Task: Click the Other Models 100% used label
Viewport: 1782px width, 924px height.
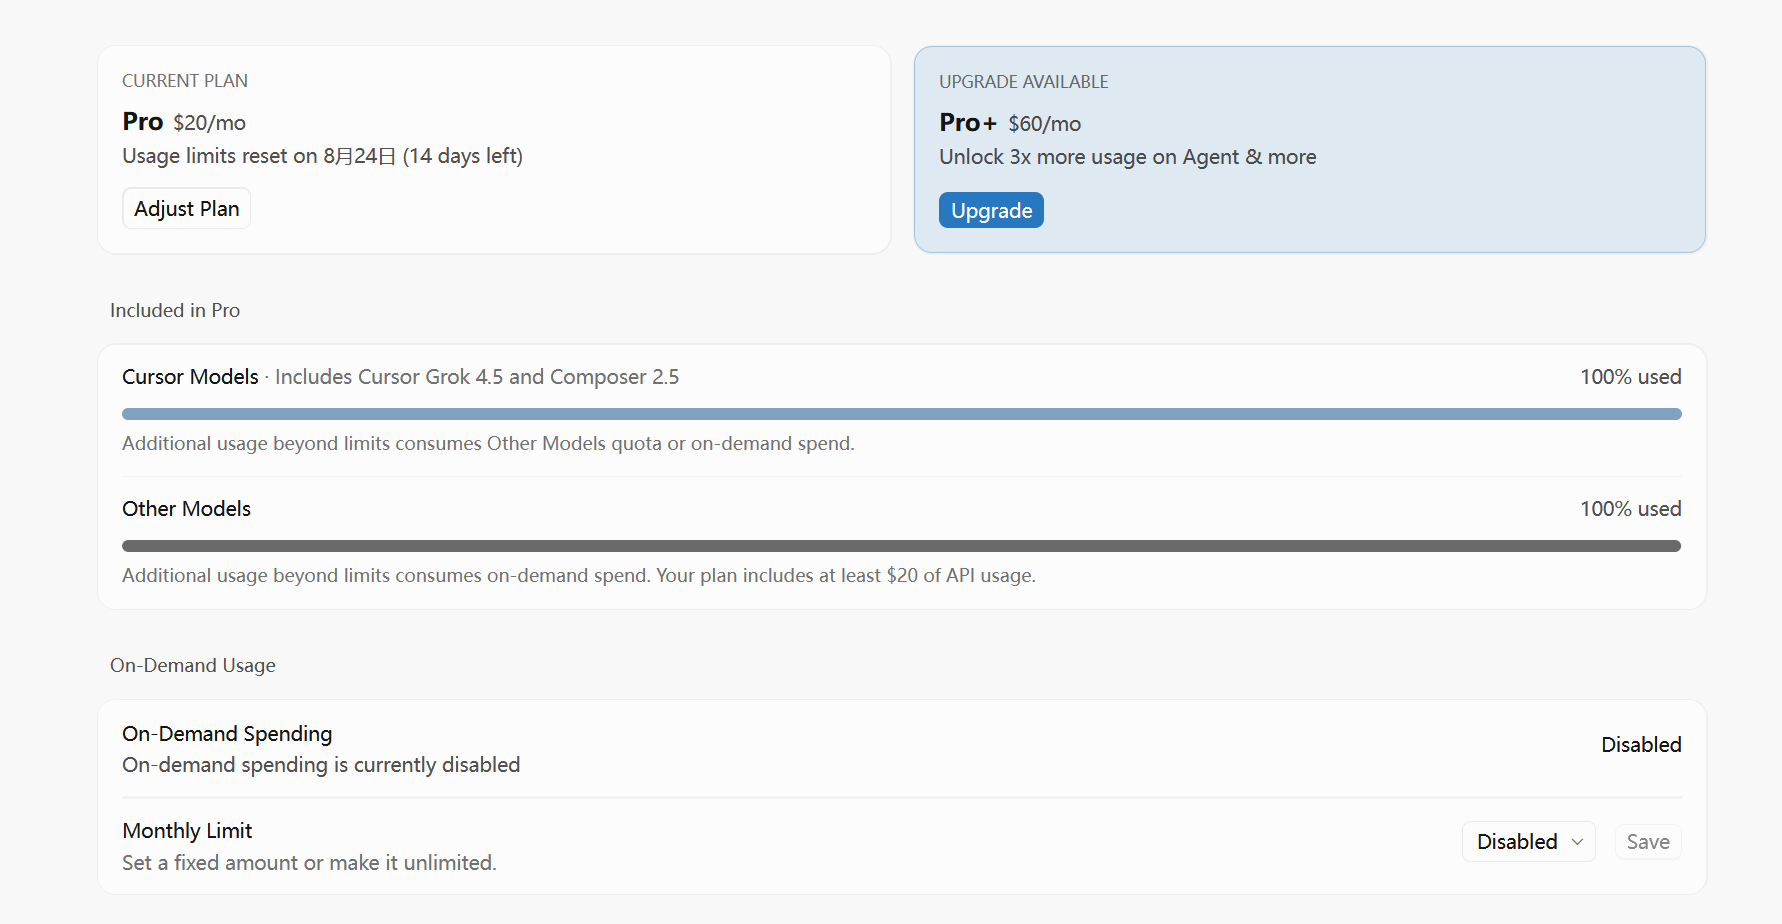Action: click(x=1630, y=509)
